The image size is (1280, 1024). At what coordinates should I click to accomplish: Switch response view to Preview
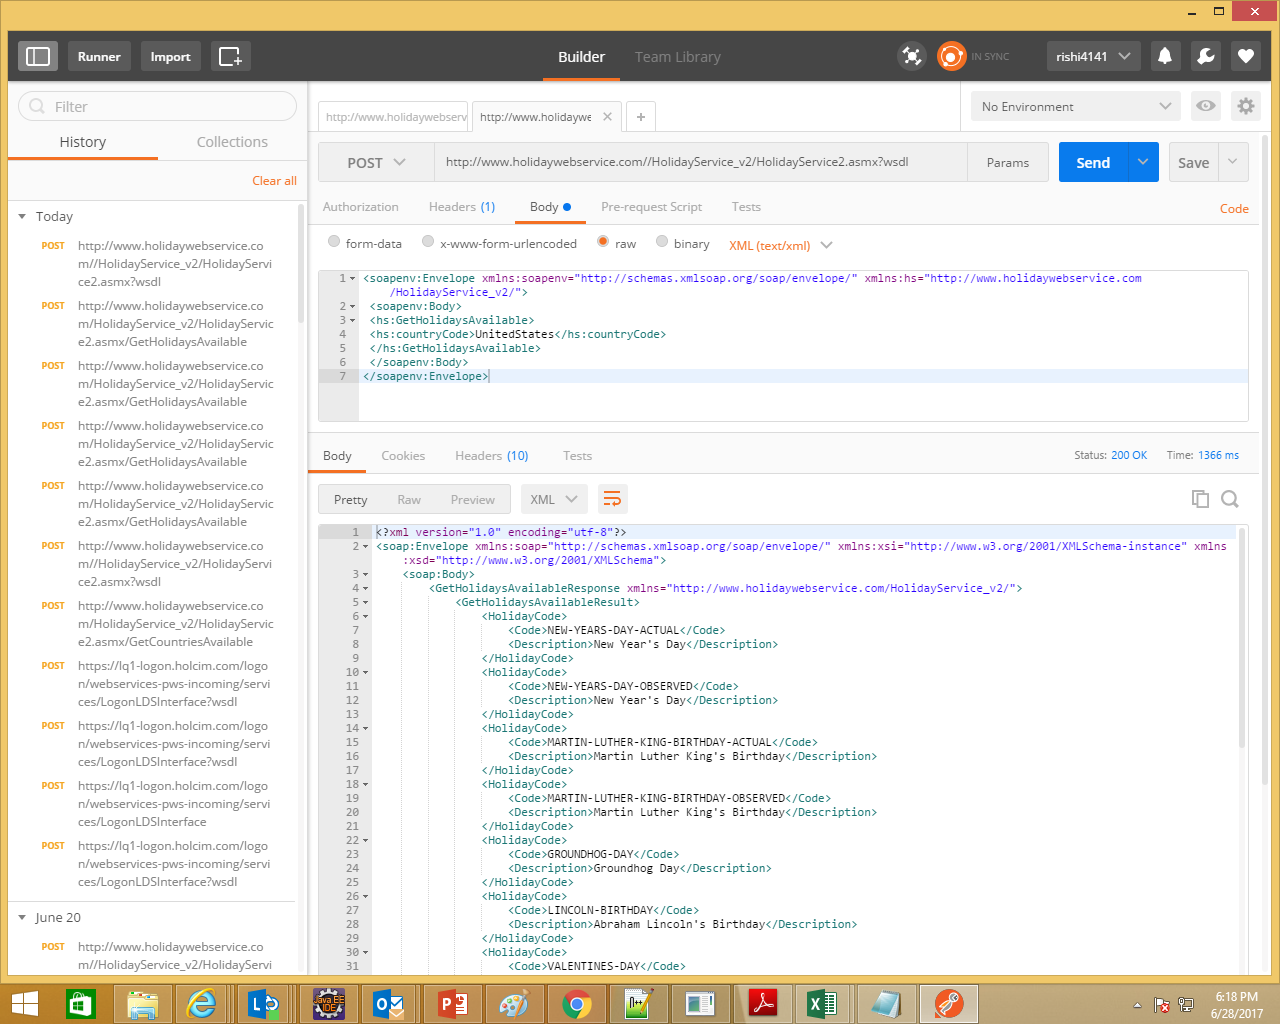(x=472, y=499)
